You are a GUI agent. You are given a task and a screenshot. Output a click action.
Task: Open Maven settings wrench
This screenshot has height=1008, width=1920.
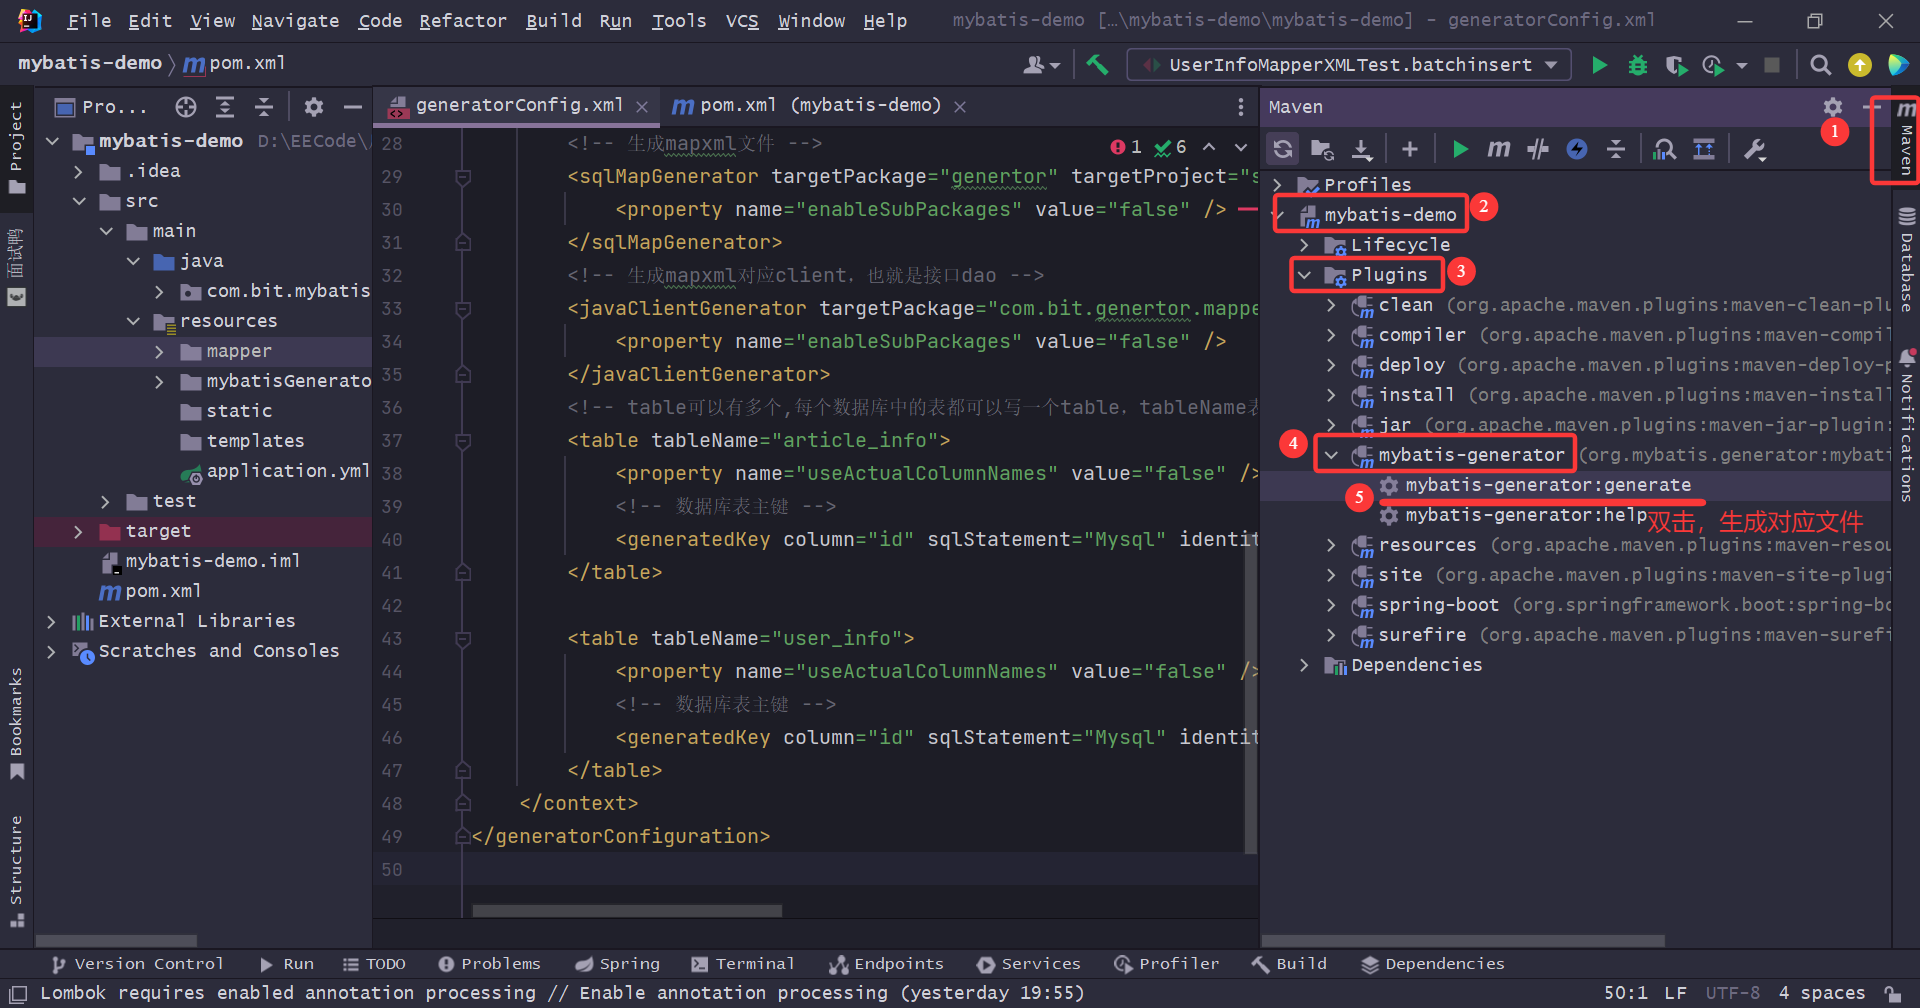(1755, 149)
